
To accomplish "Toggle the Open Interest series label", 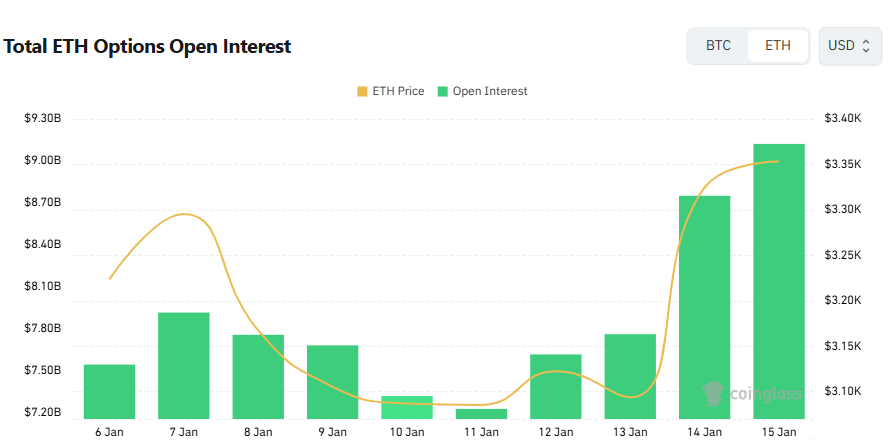I will [490, 91].
